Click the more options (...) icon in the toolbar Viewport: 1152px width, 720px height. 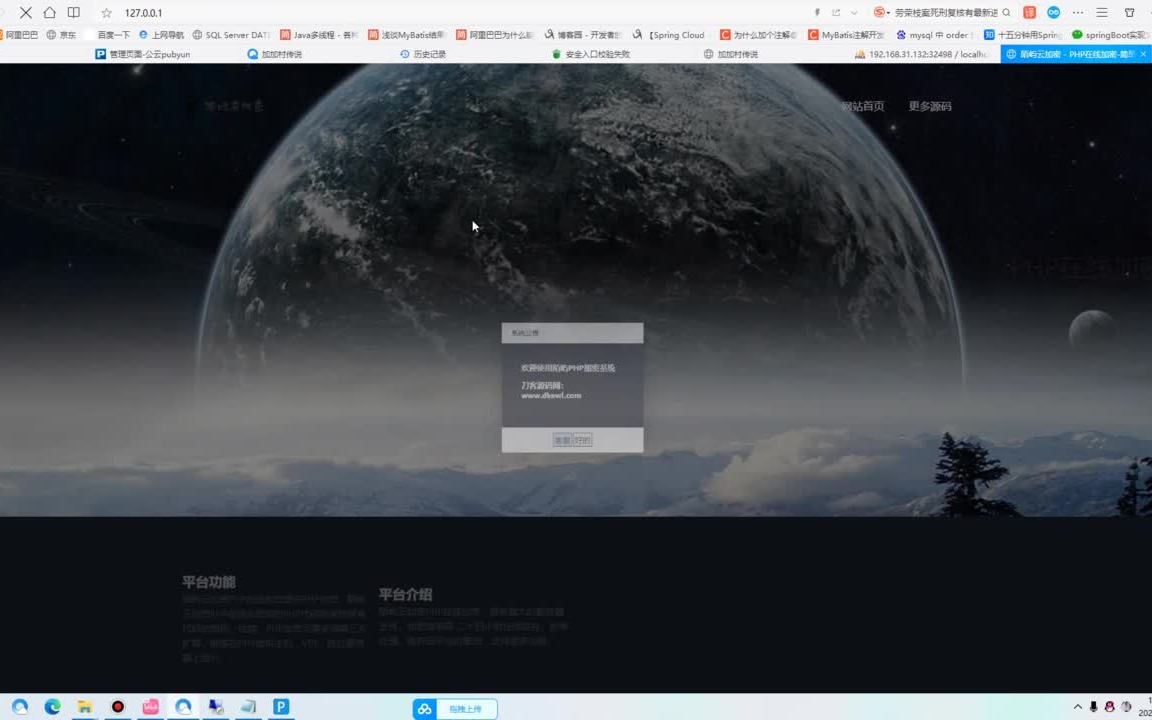[1078, 13]
